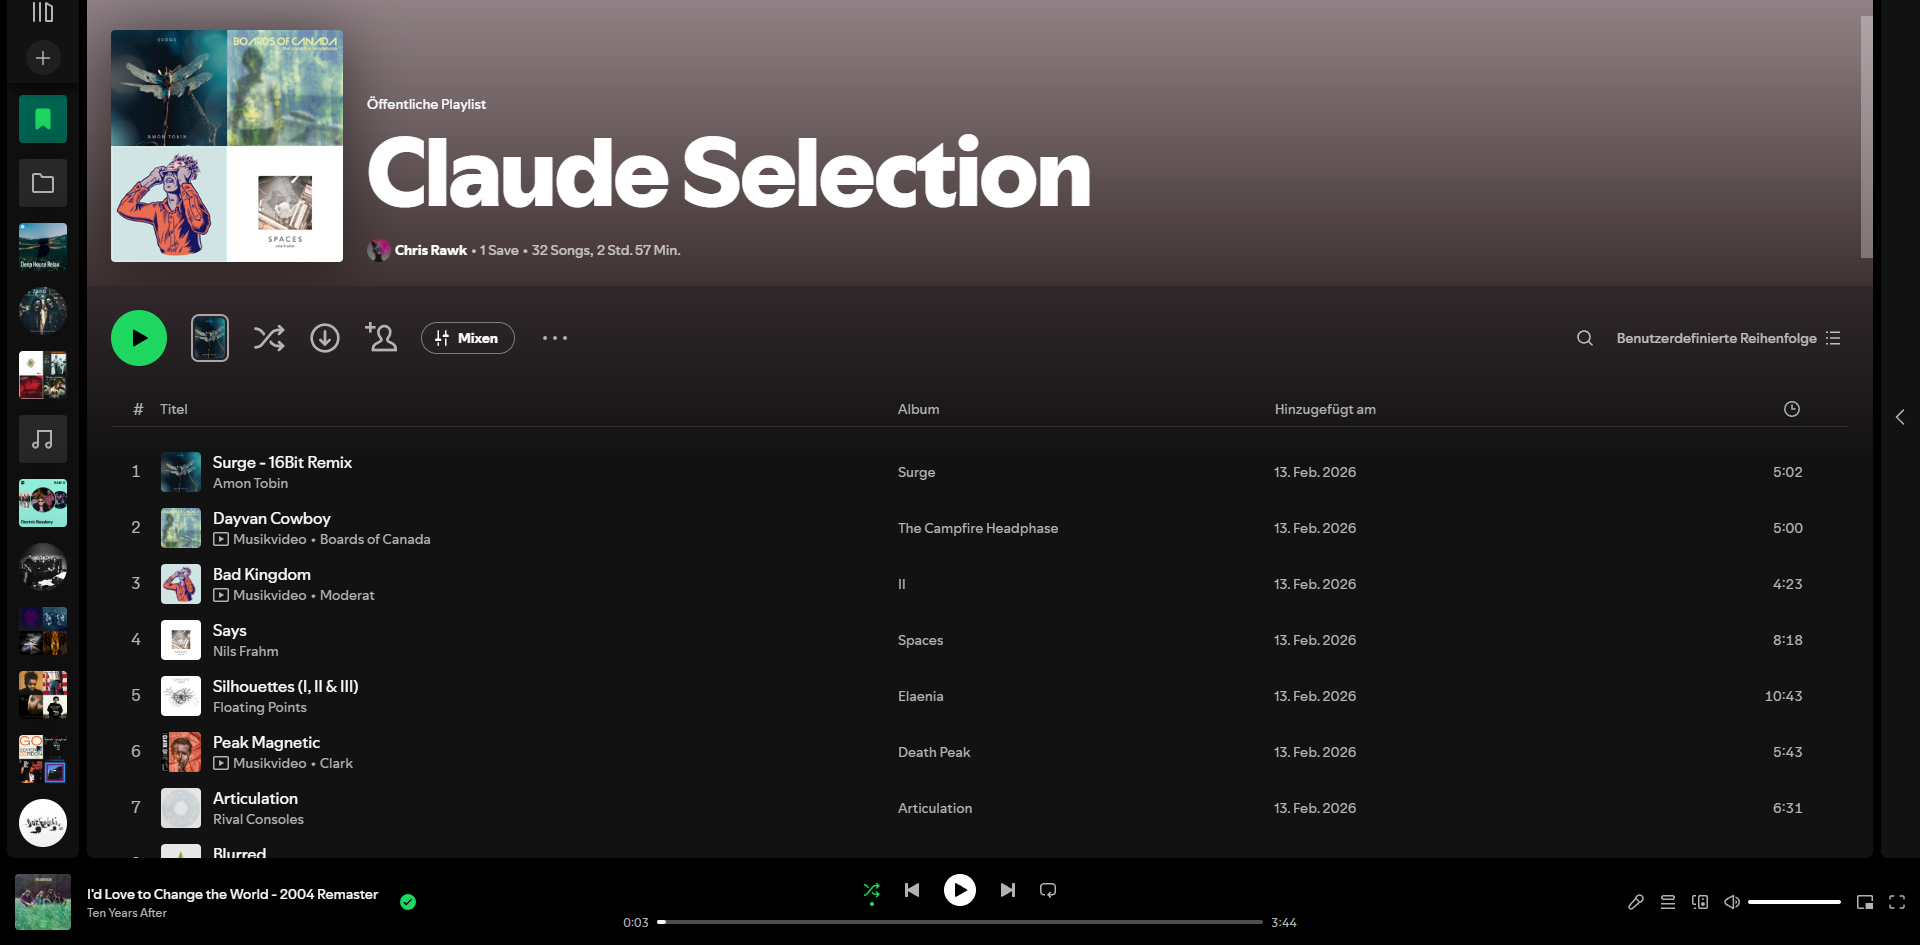Click the connect to device icon
Screen dimensions: 1920x945
1699,902
